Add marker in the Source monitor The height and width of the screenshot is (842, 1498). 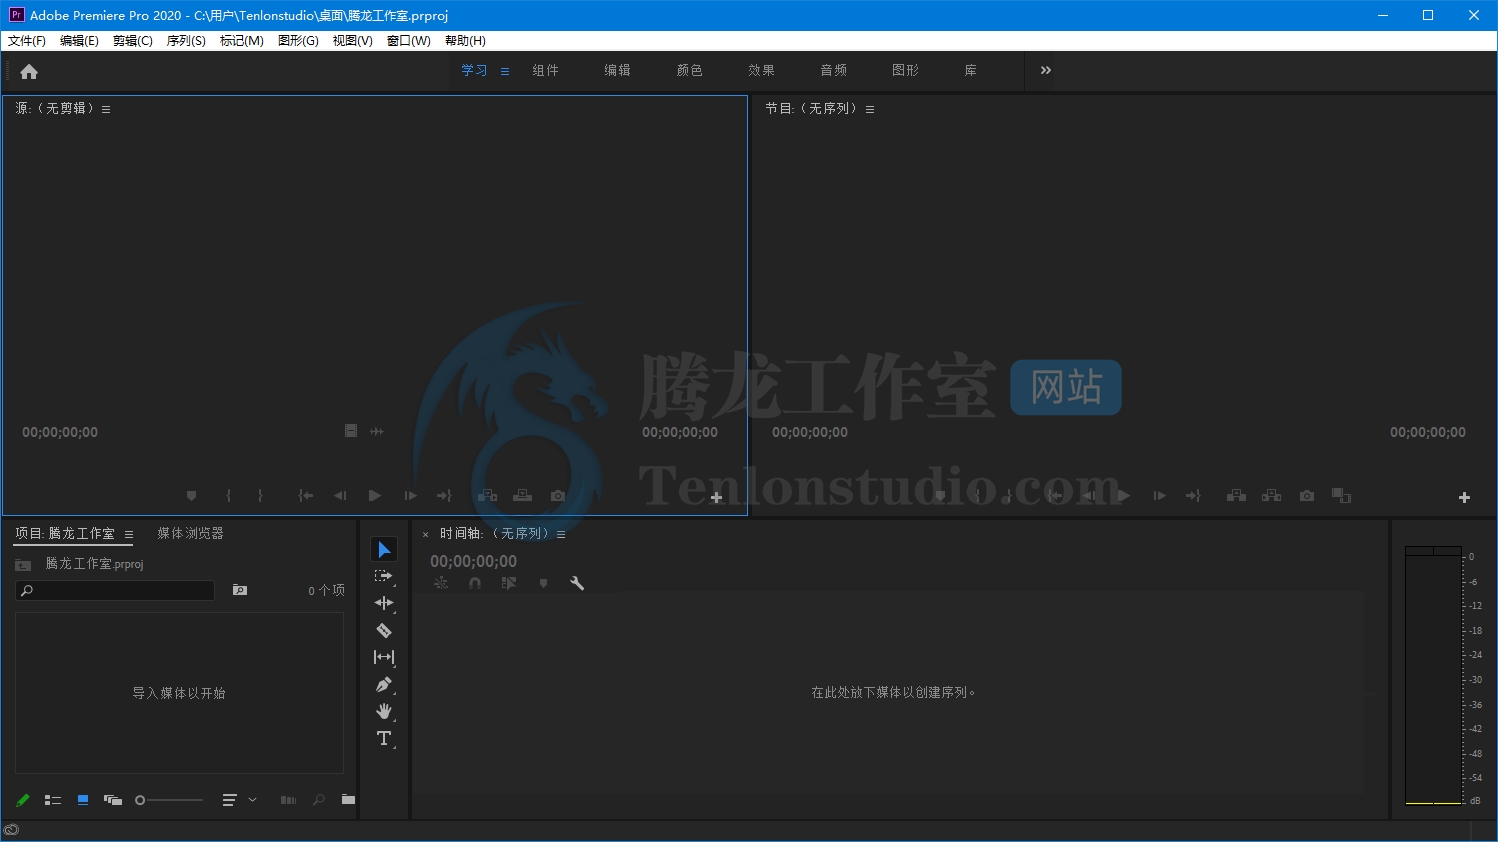click(191, 496)
